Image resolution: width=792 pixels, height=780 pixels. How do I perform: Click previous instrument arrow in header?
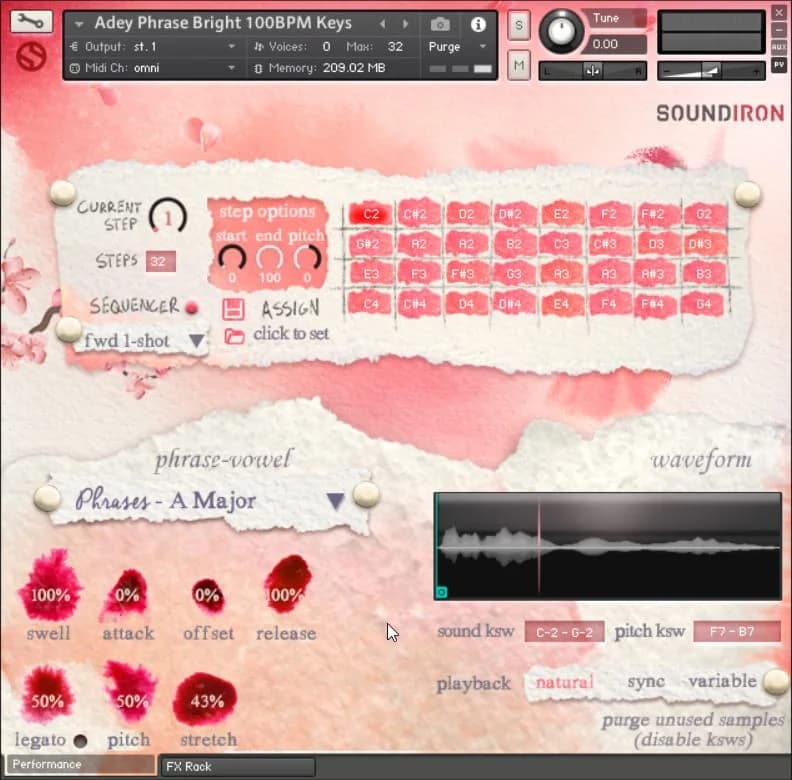click(x=382, y=23)
